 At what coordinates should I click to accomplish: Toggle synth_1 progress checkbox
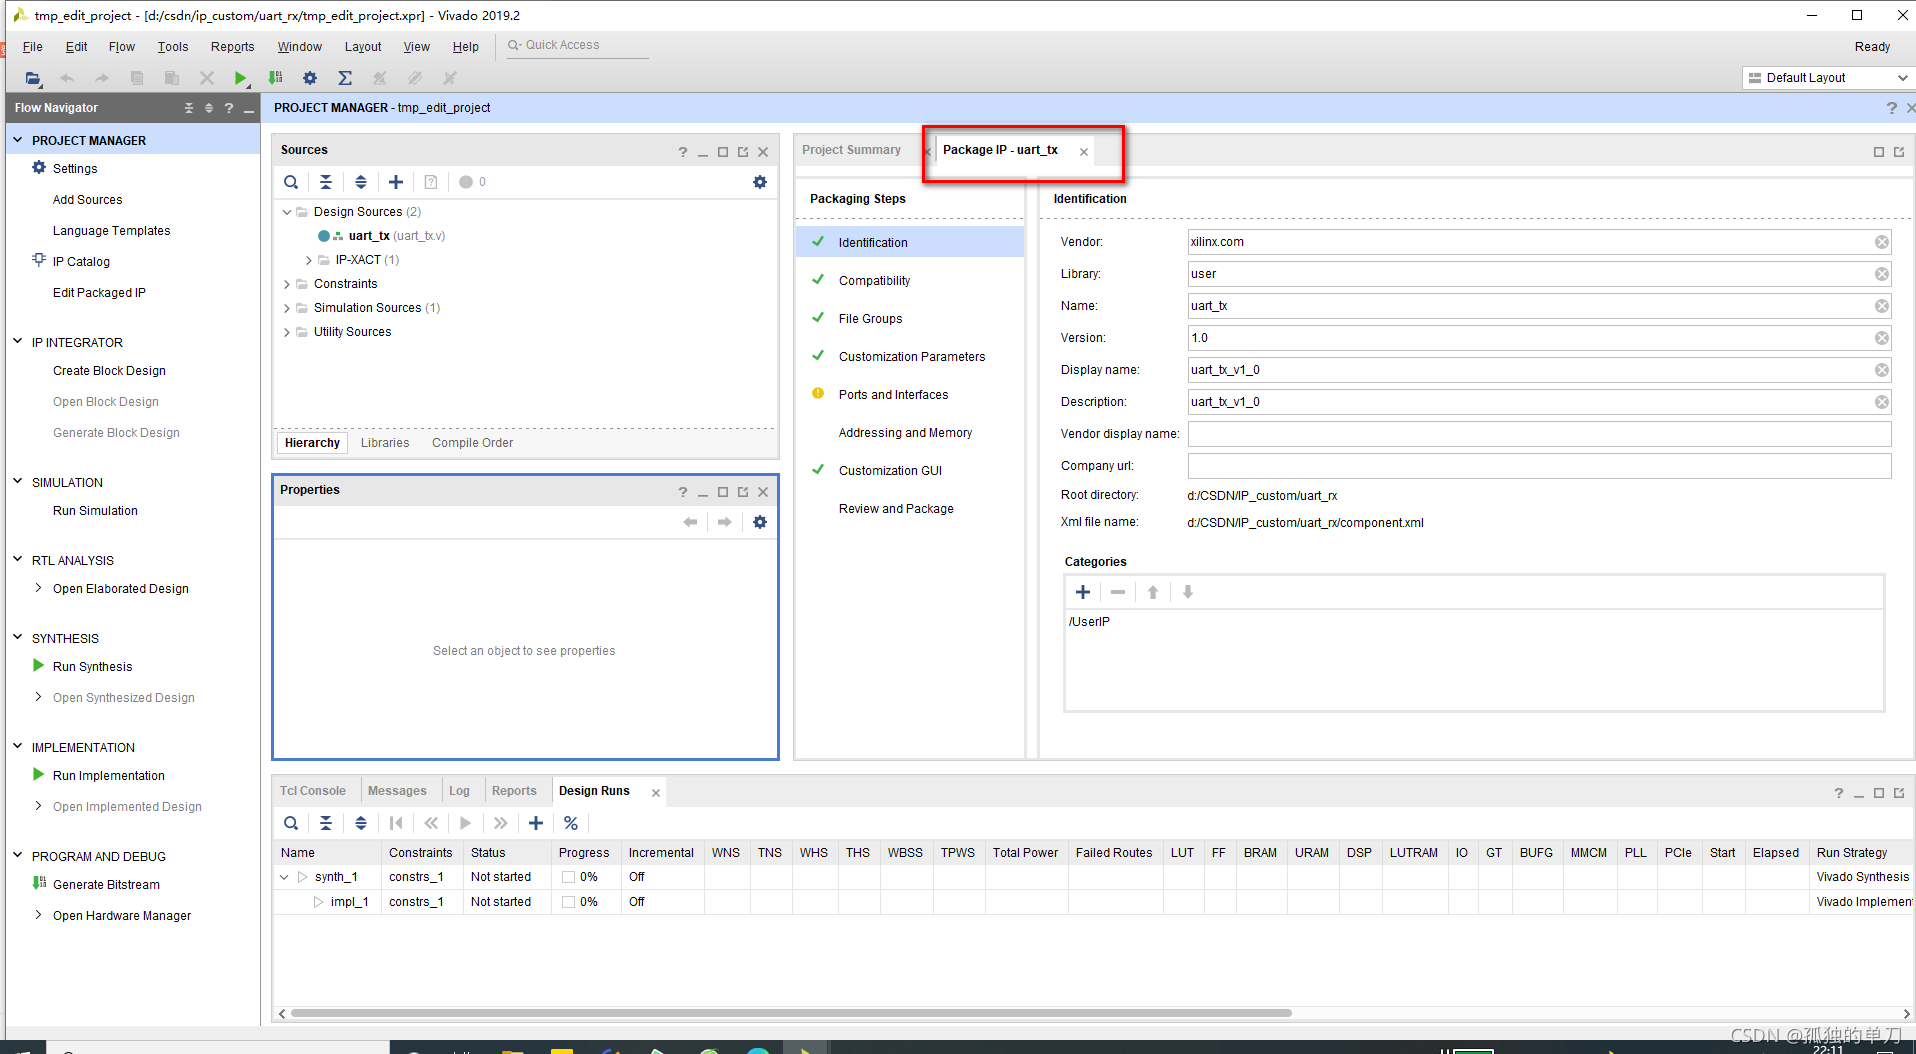click(568, 877)
